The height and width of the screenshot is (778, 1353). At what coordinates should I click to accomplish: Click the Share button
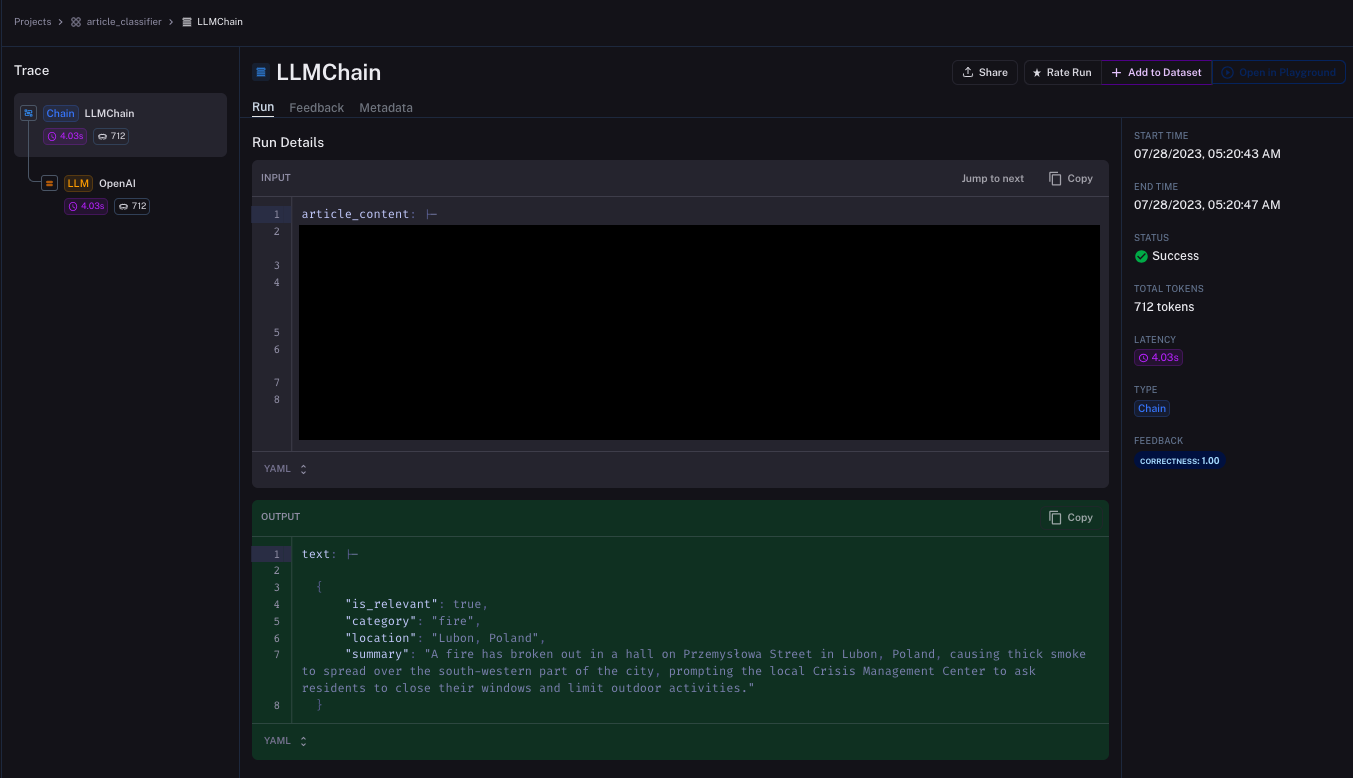[985, 72]
